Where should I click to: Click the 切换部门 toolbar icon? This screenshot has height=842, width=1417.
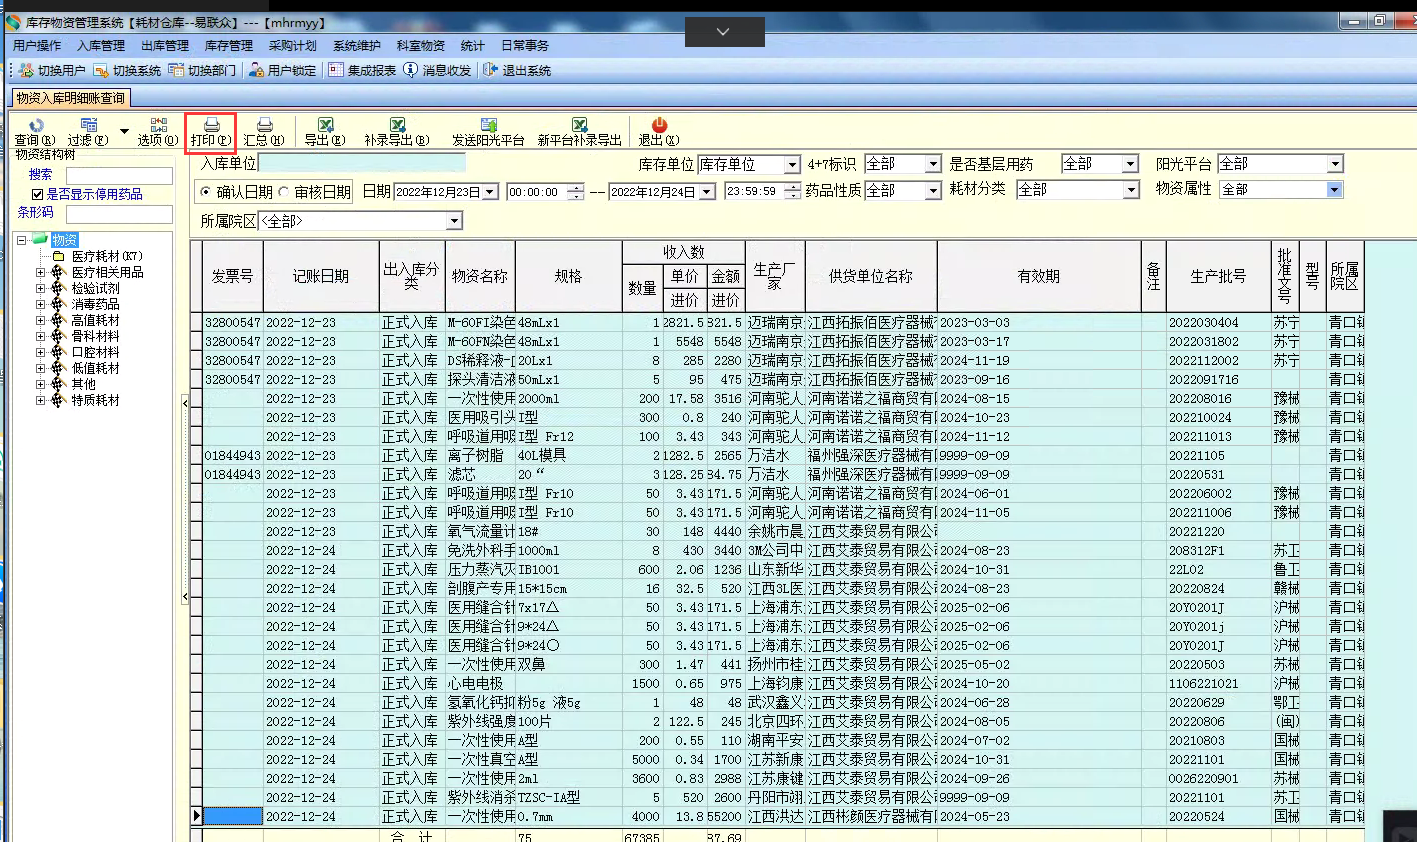tap(176, 70)
